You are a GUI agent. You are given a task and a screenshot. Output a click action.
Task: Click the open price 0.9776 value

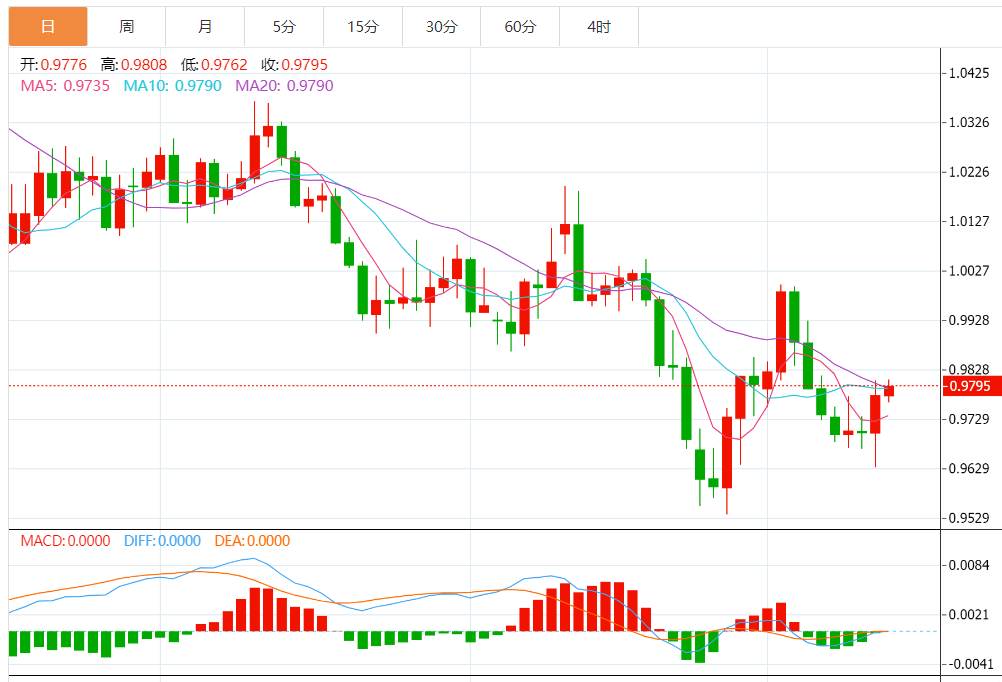tap(64, 65)
